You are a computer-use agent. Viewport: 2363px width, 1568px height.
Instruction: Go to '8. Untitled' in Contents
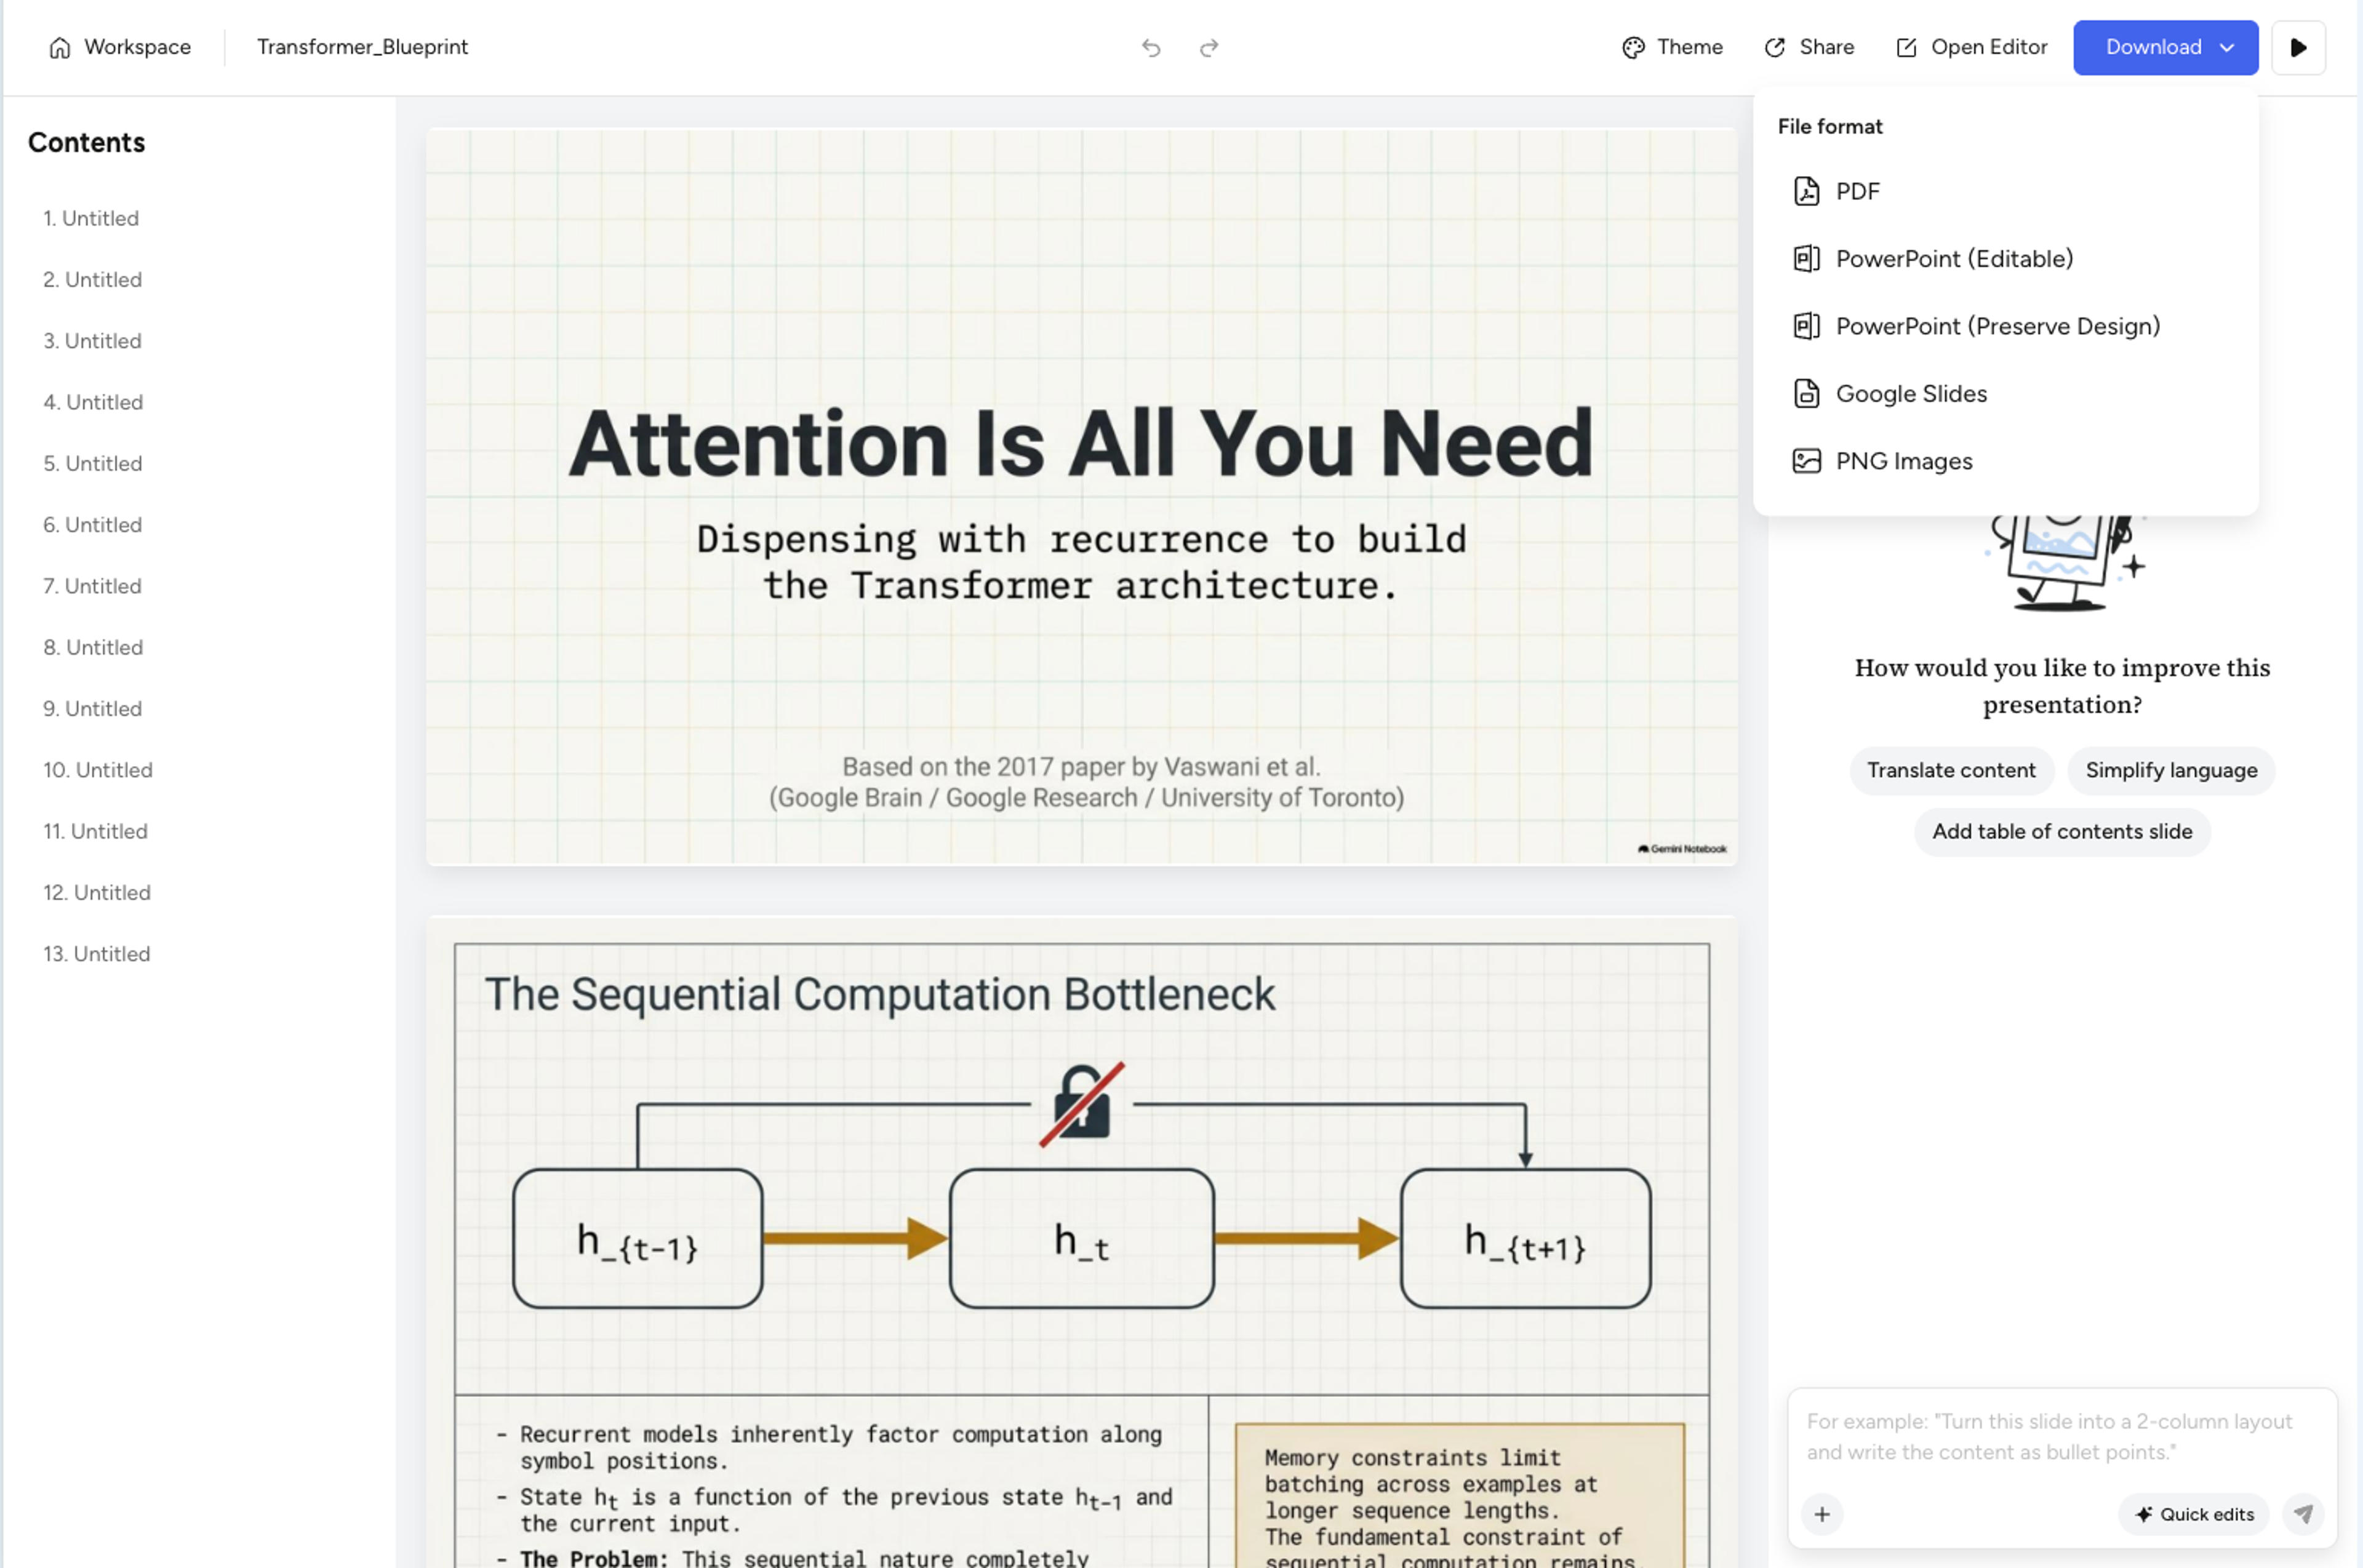(93, 648)
